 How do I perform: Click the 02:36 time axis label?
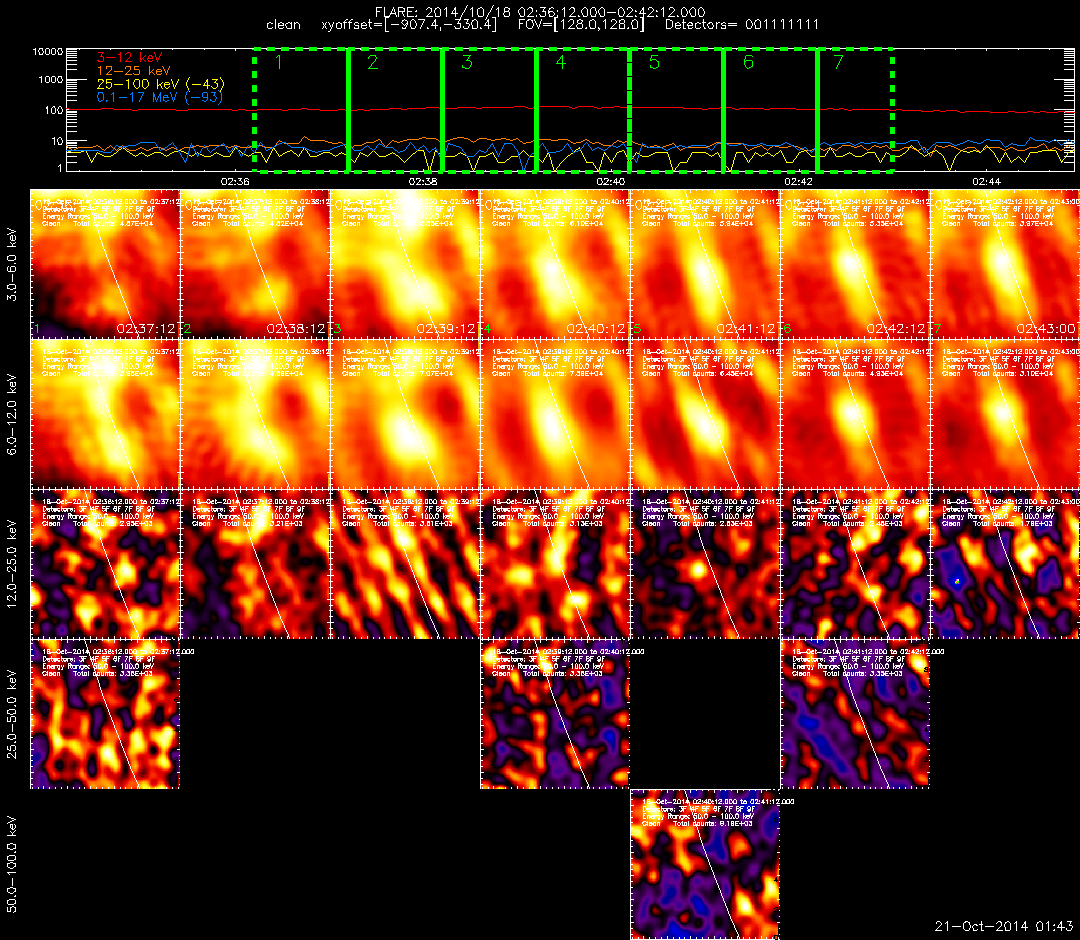click(235, 181)
